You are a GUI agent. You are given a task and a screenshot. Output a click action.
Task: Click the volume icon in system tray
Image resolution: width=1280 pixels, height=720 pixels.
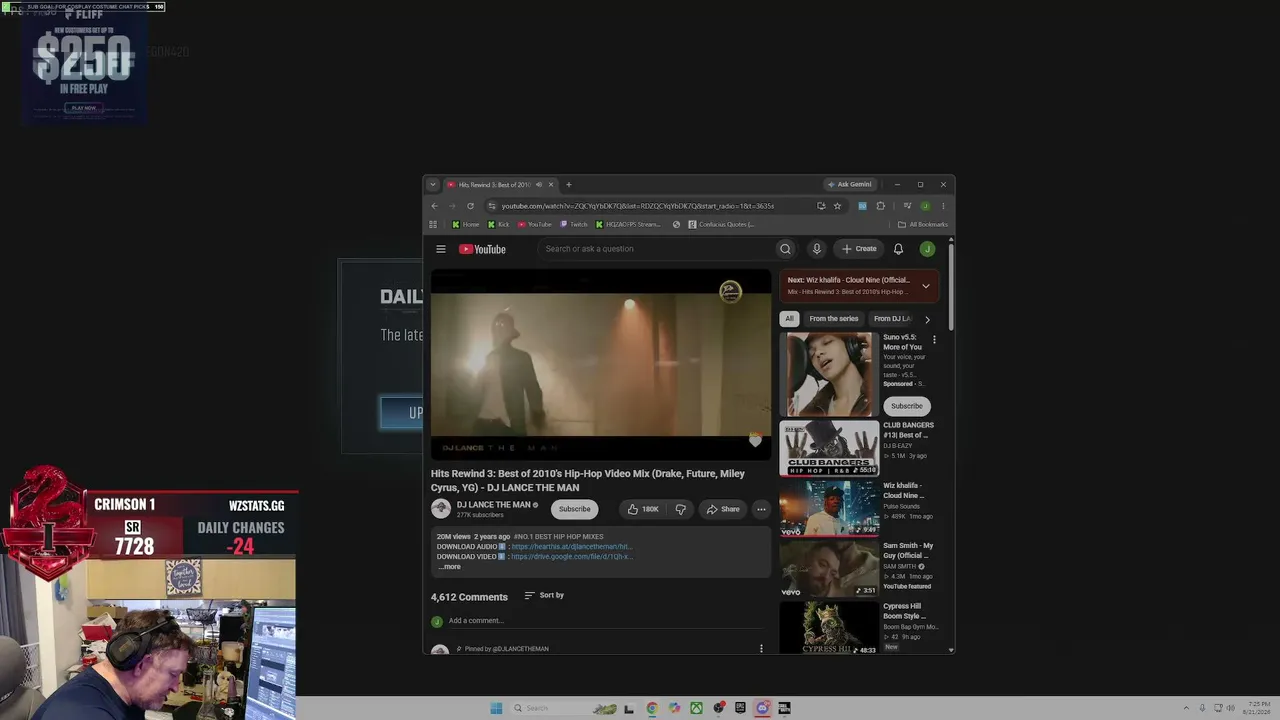pyautogui.click(x=1230, y=708)
